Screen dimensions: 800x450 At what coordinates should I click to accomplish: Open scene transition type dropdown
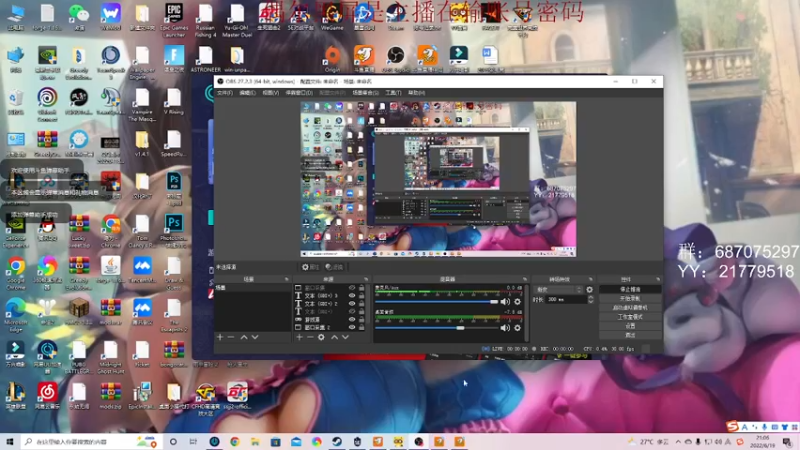[x=558, y=289]
